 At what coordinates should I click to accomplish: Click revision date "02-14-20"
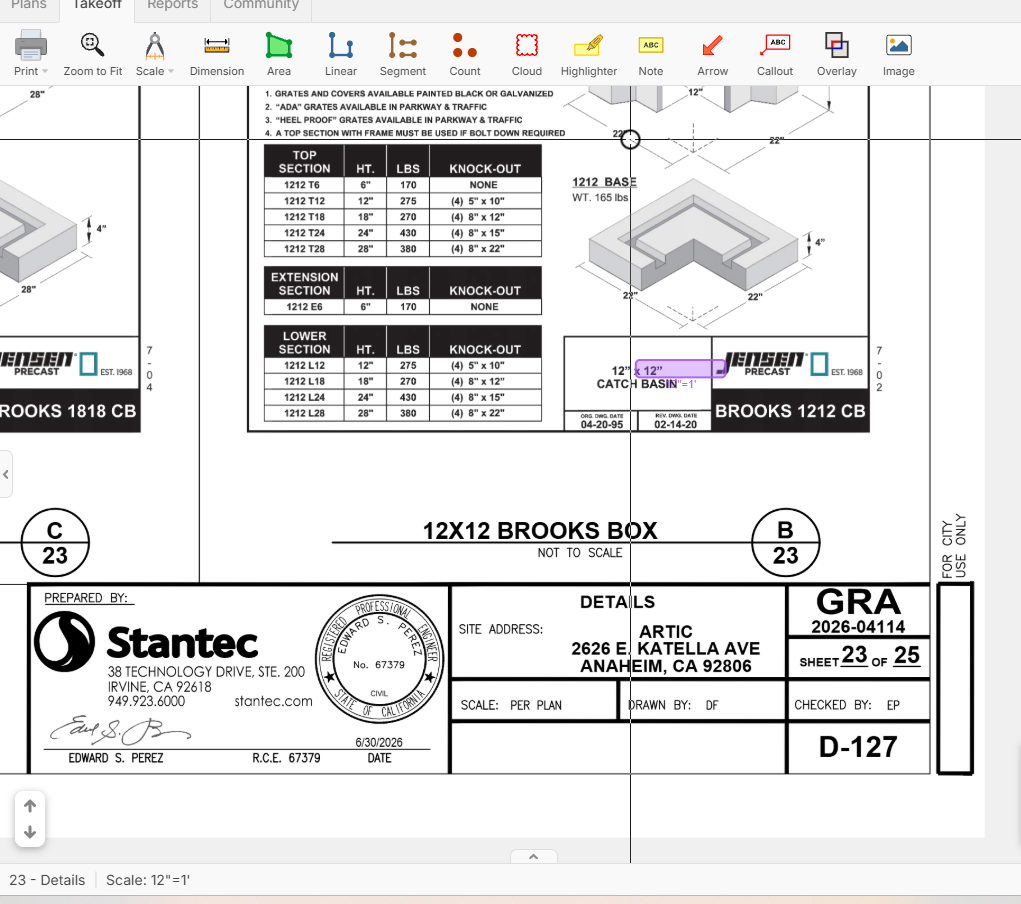point(675,425)
